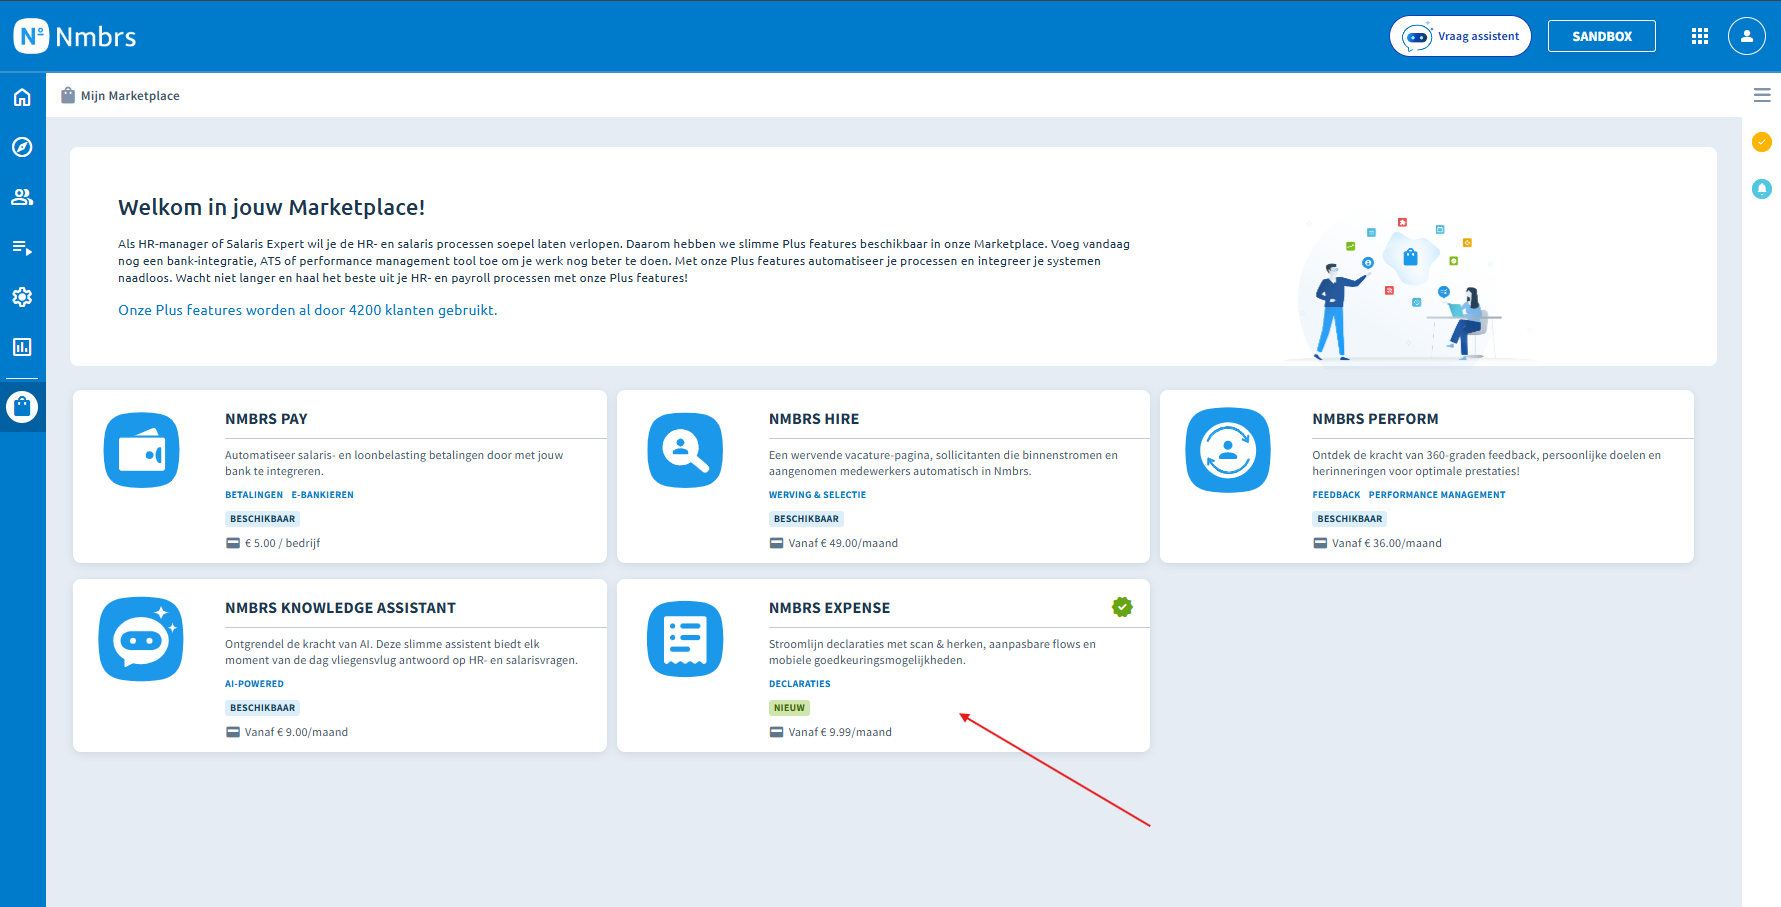Click the Vanaf € 36.00/maand price
This screenshot has width=1781, height=907.
[x=1387, y=543]
